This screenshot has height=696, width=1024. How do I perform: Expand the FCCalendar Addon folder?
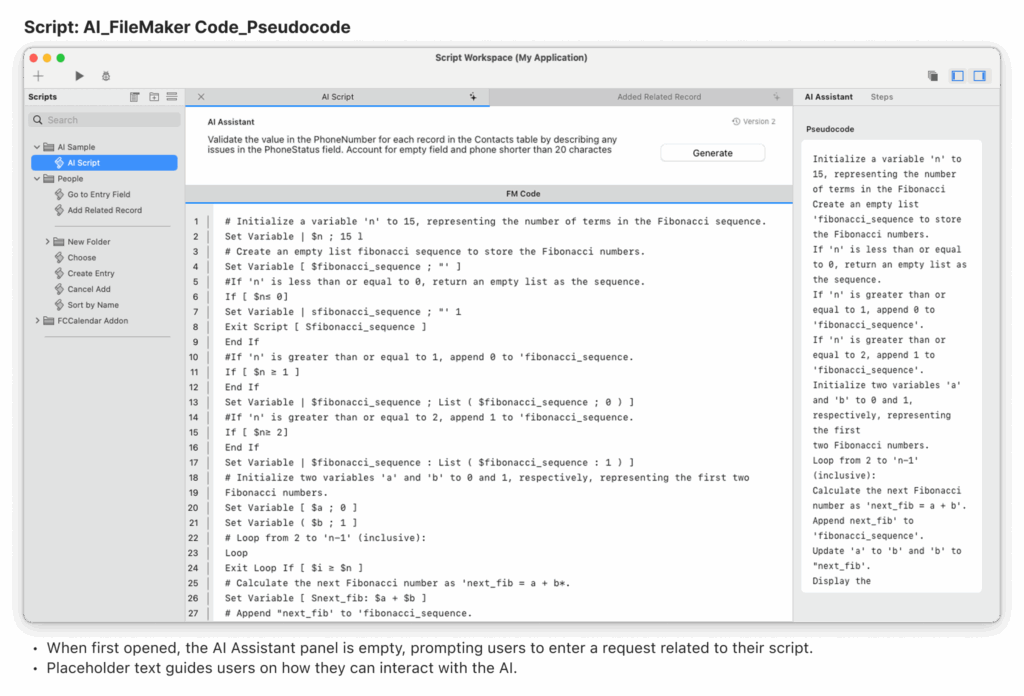coord(37,321)
